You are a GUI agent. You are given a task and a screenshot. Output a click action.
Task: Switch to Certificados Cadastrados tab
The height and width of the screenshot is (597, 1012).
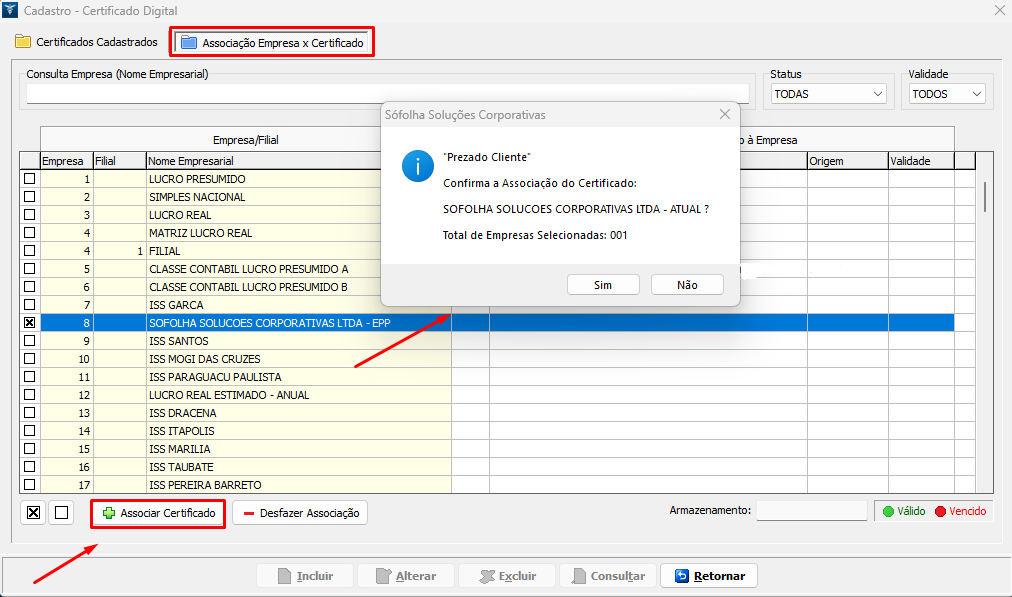(87, 43)
